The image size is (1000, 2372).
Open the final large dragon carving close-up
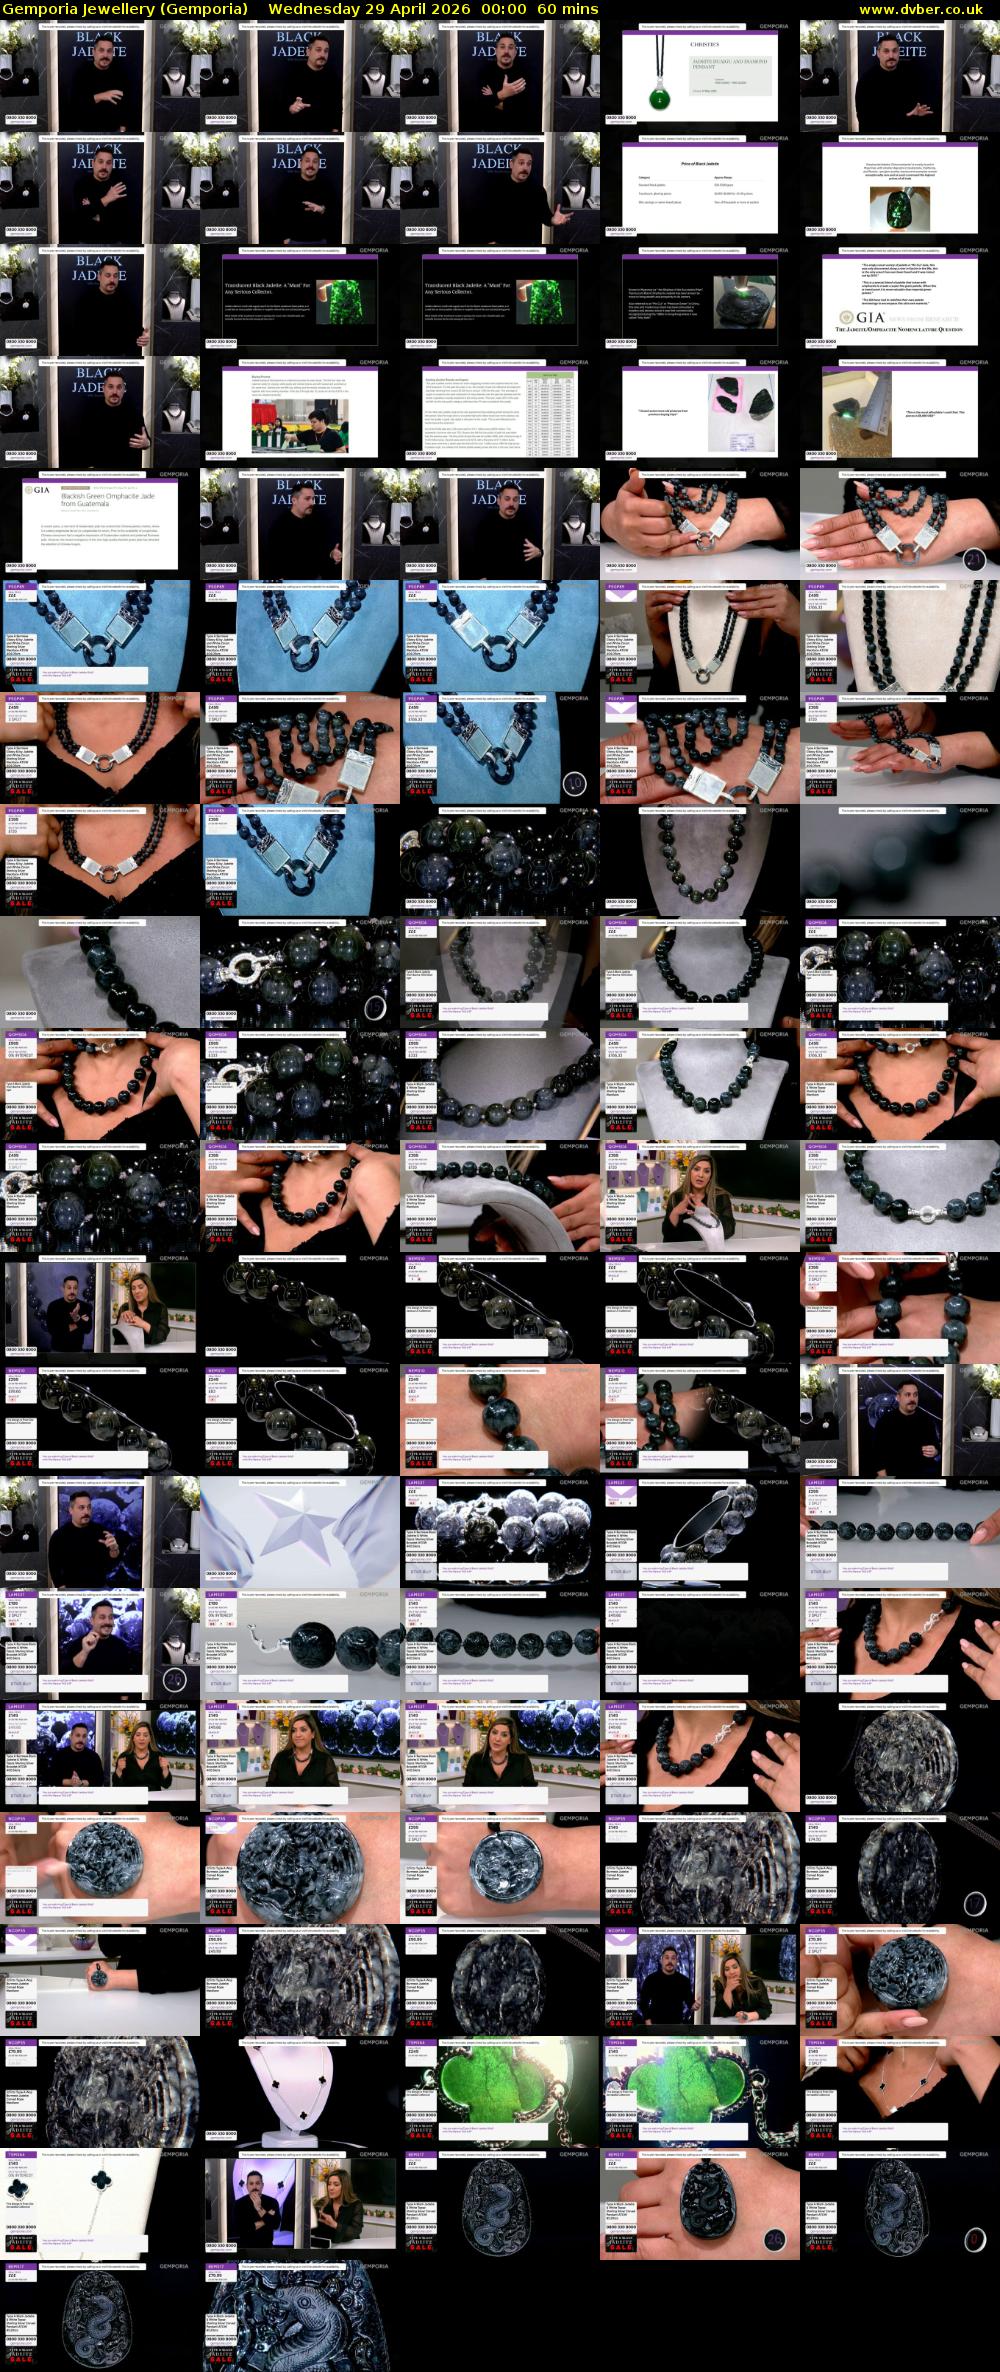pos(300,2316)
